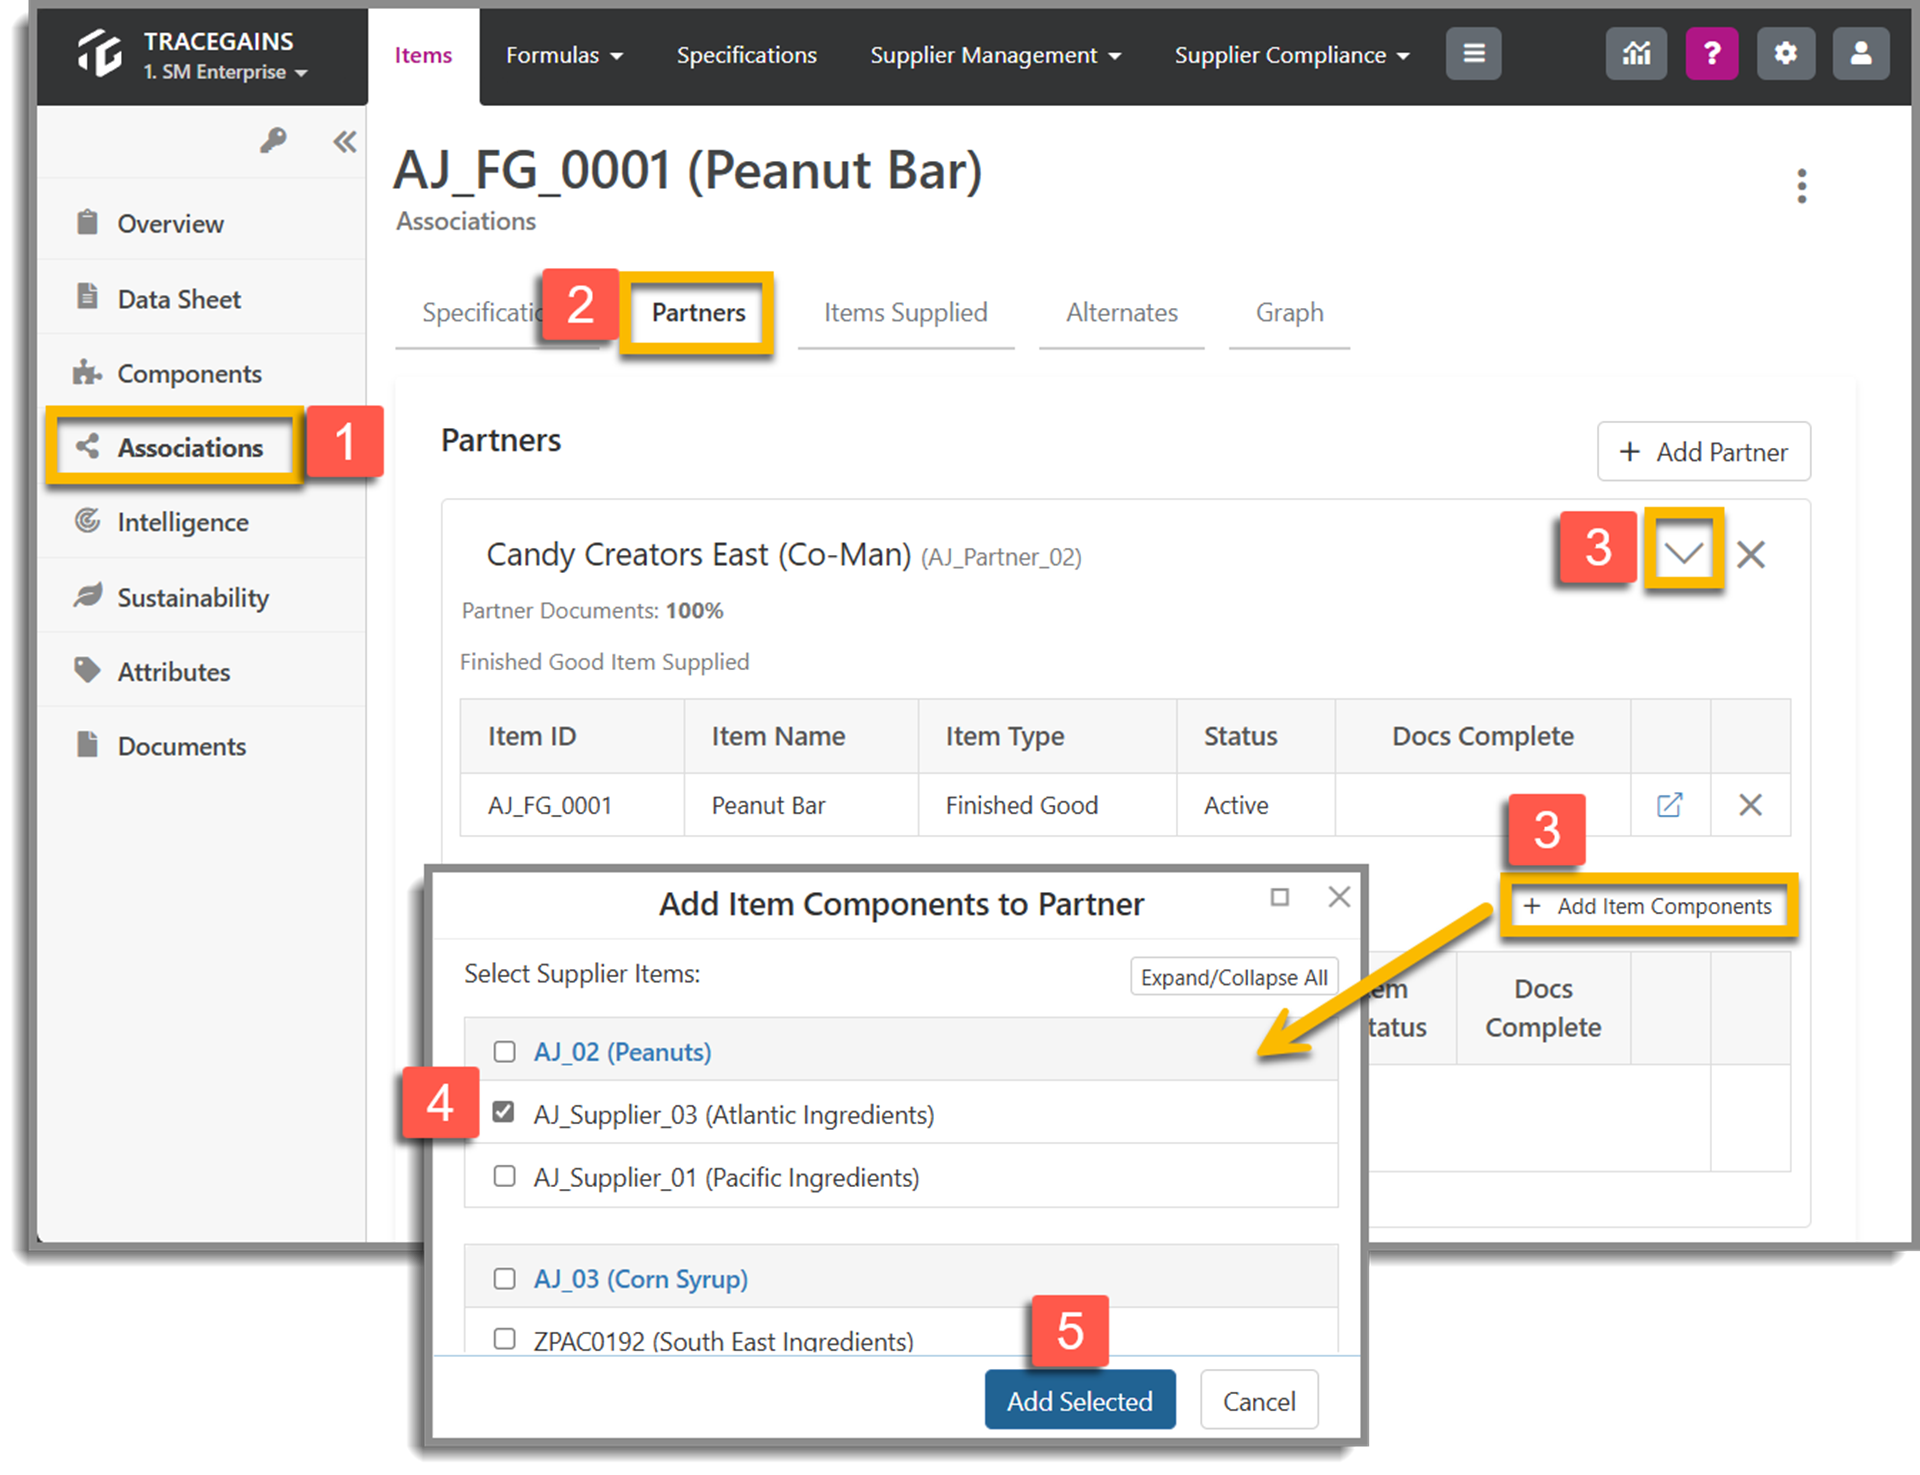Screen dimensions: 1920x1475
Task: Check ZPAC0192 (South East Ingredients) checkbox
Action: coord(504,1339)
